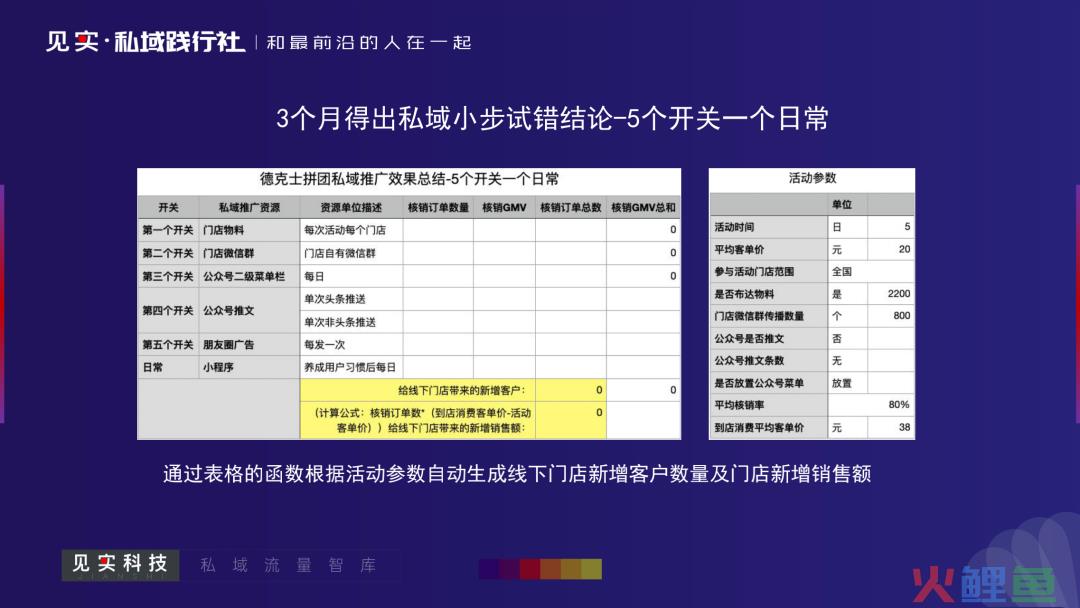The height and width of the screenshot is (608, 1080).
Task: Click the value '5' for 活动时间
Action: tap(891, 227)
